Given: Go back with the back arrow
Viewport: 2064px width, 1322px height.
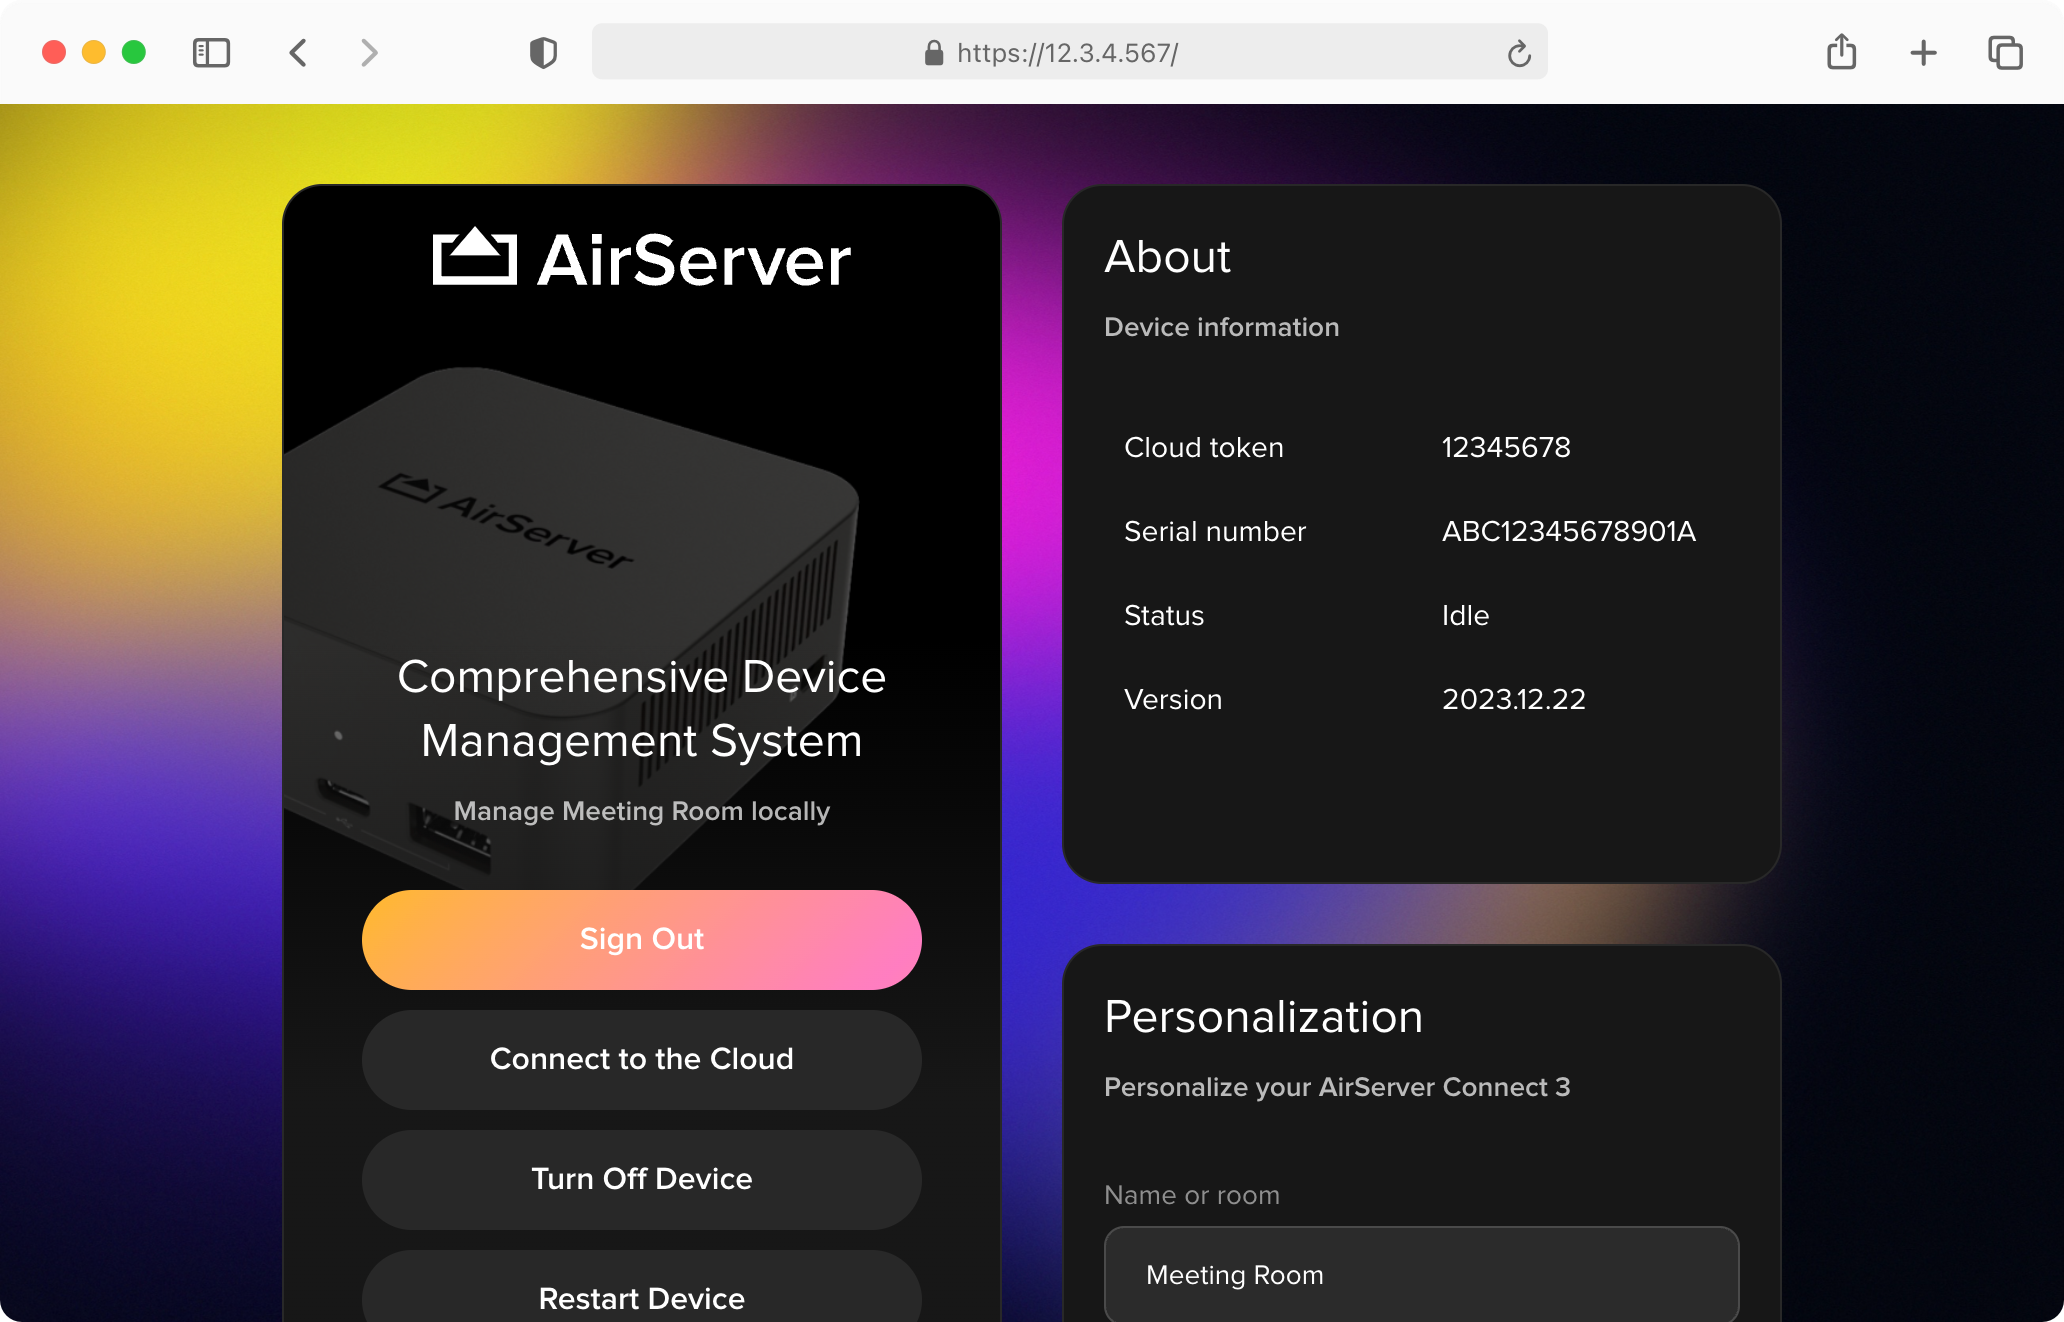Looking at the screenshot, I should (x=298, y=52).
